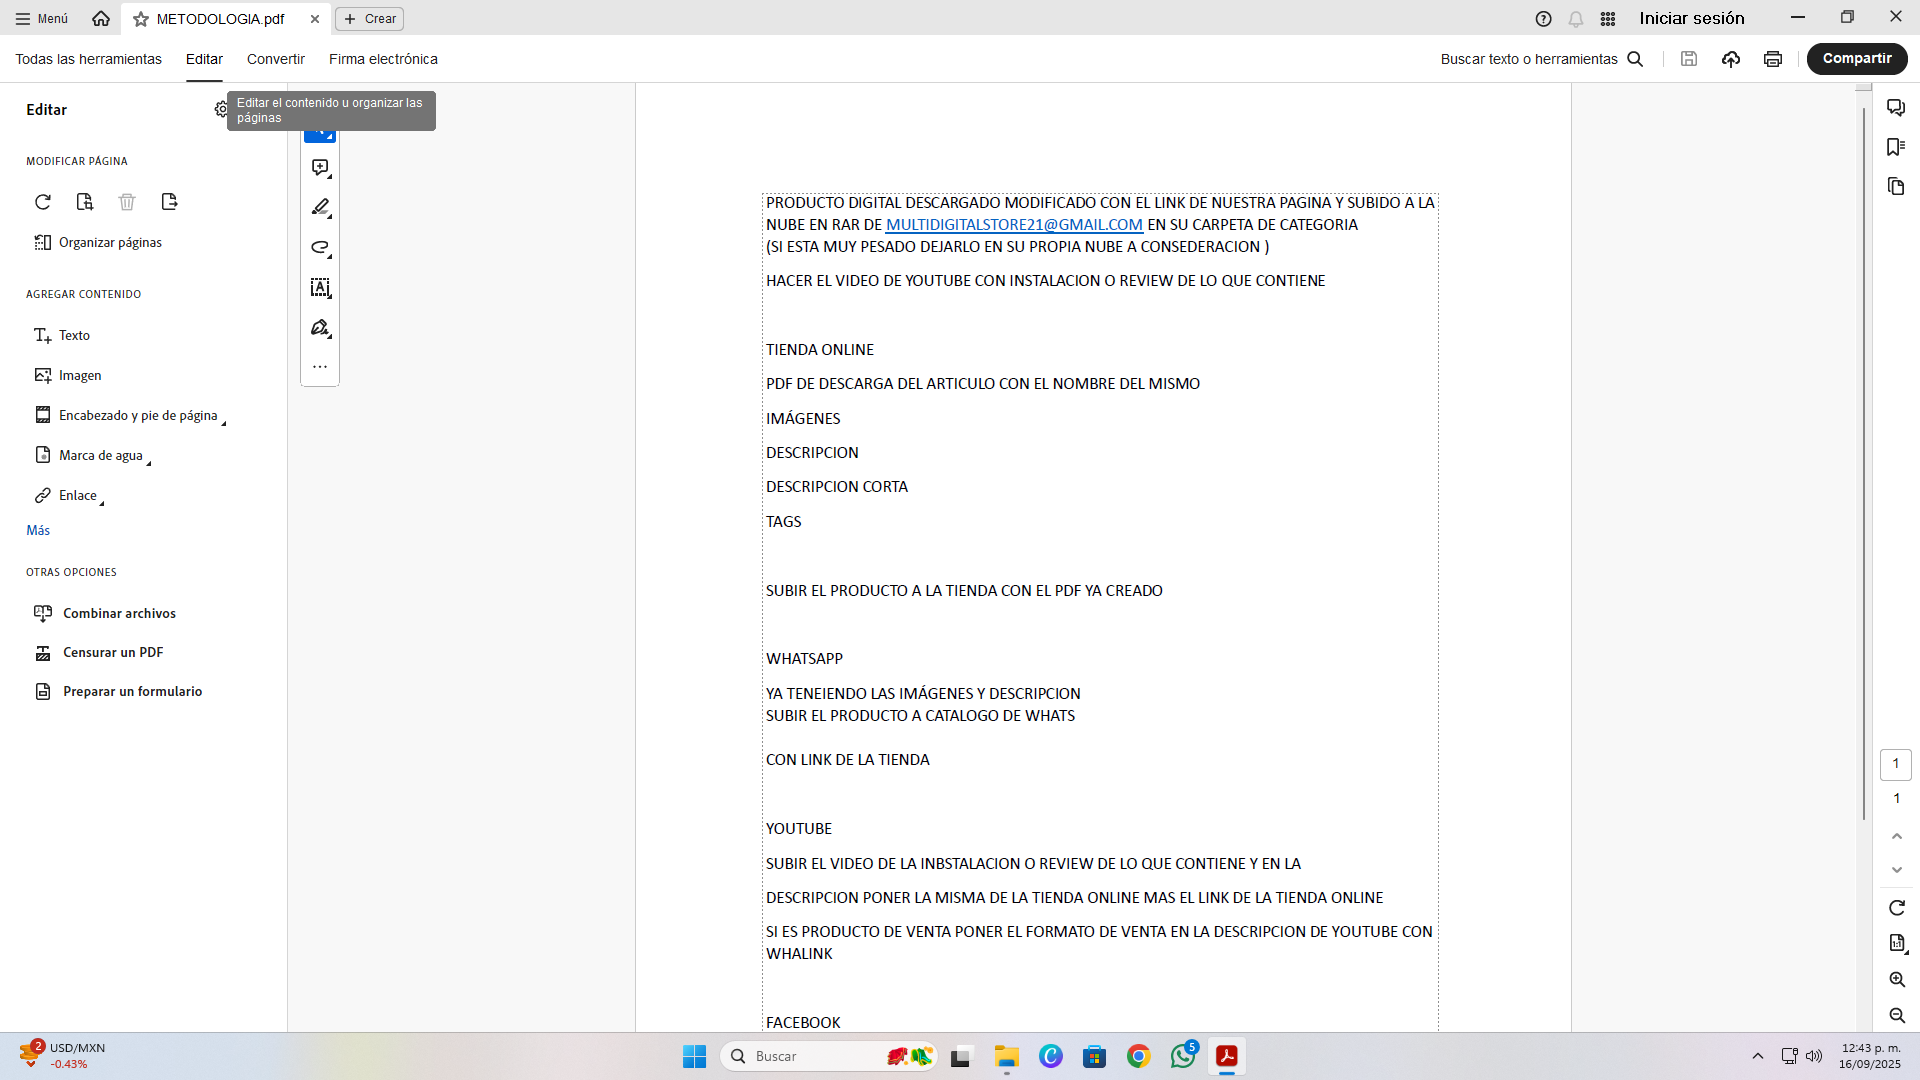Click the Más link in sidebar
Screen dimensions: 1920x1080
pos(38,530)
